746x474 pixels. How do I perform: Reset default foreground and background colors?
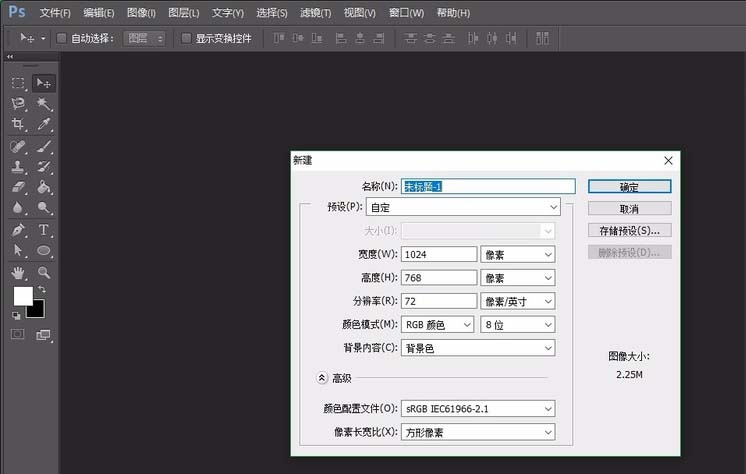16,316
